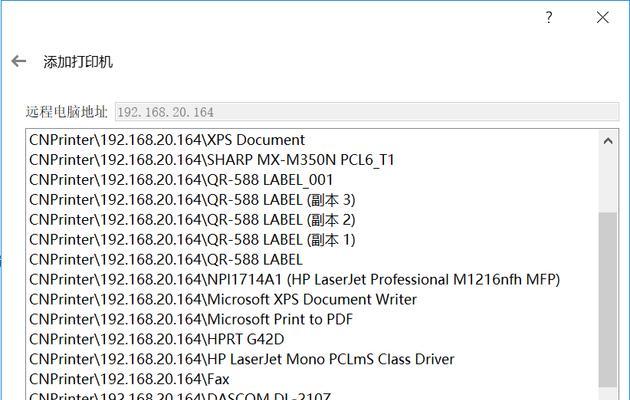
Task: Select NPI1714A1 HP LaserJet Professional M1216nfh MFP
Action: coord(295,280)
